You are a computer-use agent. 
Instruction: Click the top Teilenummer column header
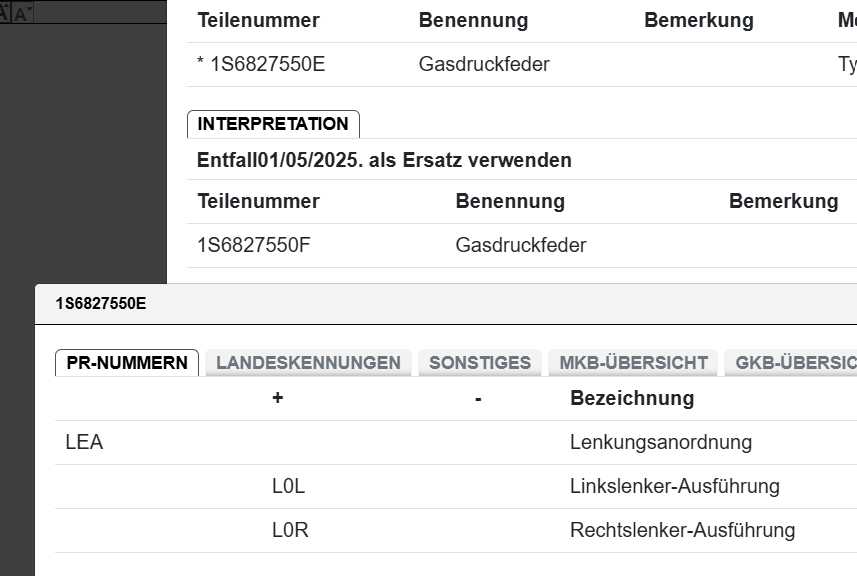pos(259,20)
